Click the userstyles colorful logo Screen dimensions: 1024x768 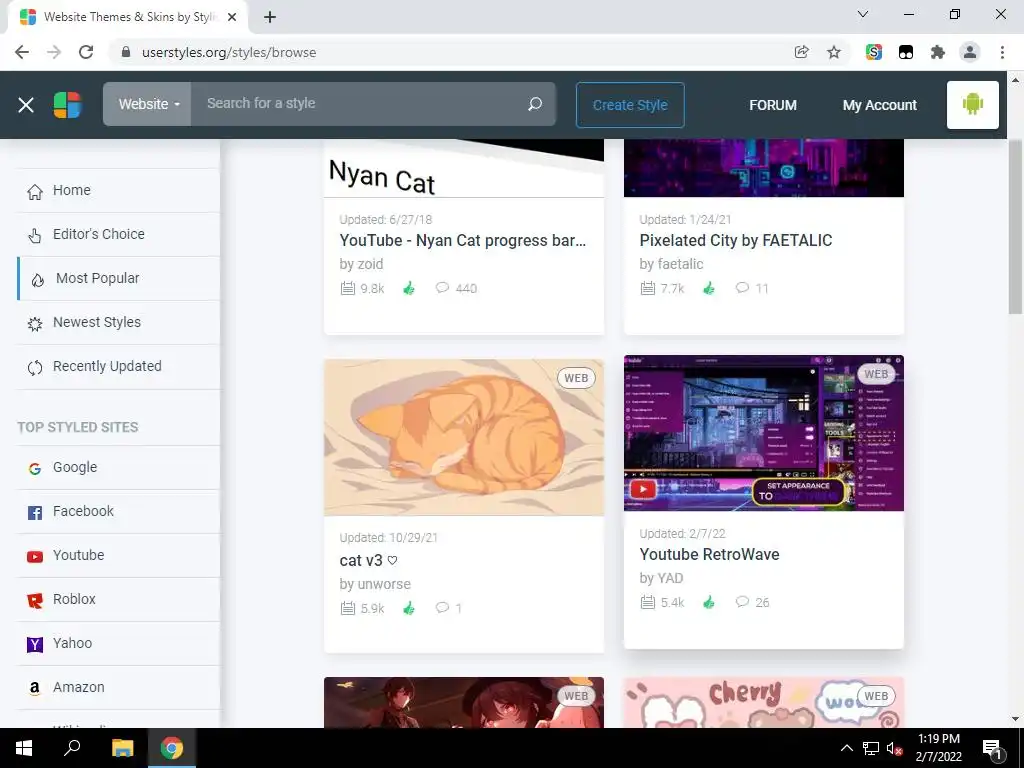click(67, 104)
